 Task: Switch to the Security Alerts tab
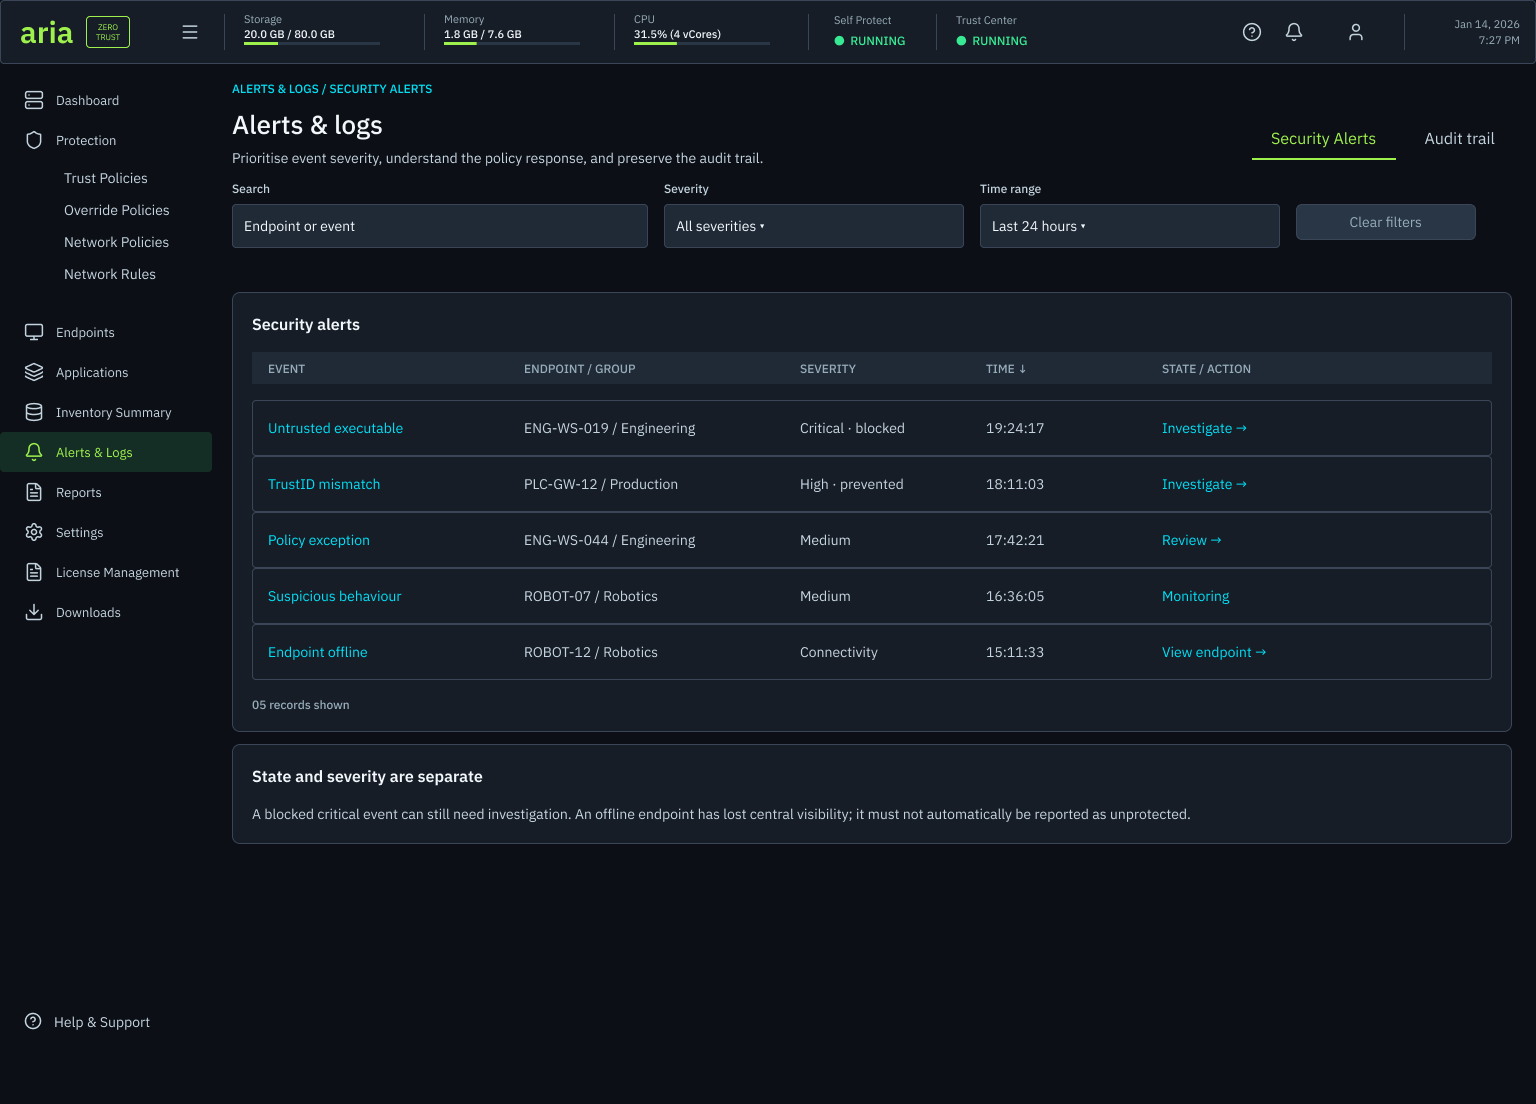(1323, 139)
